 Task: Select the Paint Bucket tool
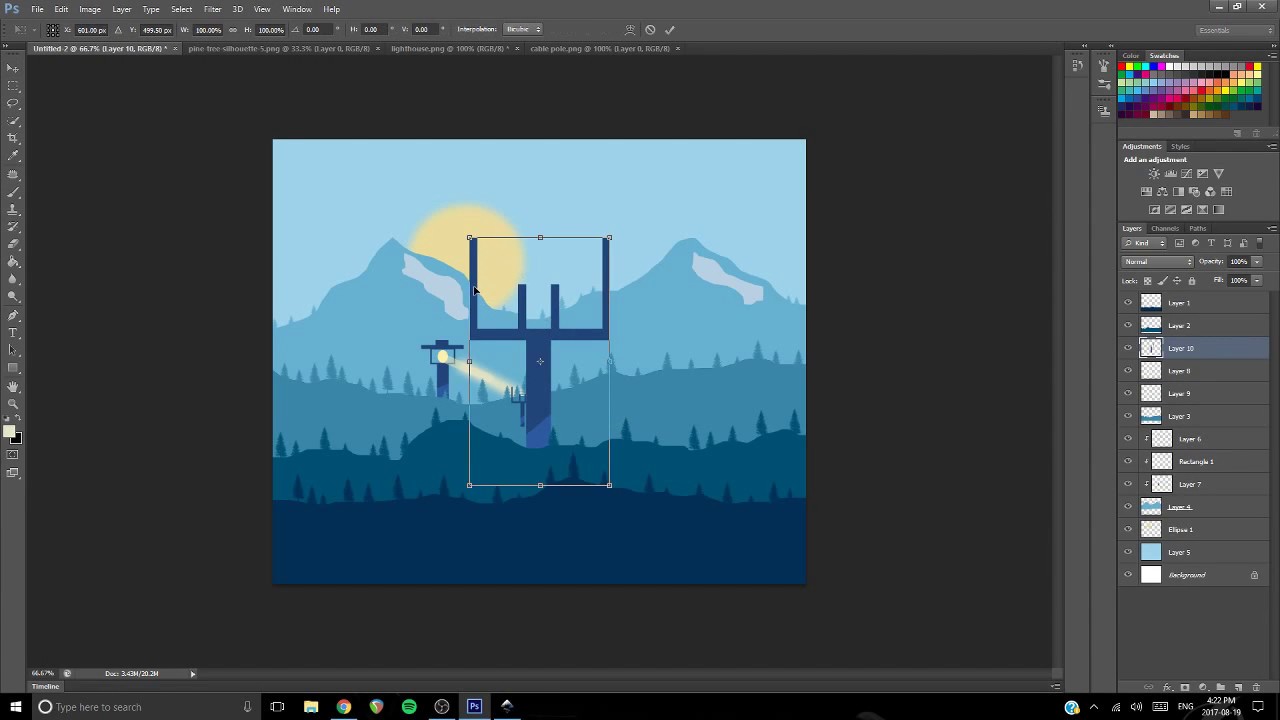click(13, 263)
